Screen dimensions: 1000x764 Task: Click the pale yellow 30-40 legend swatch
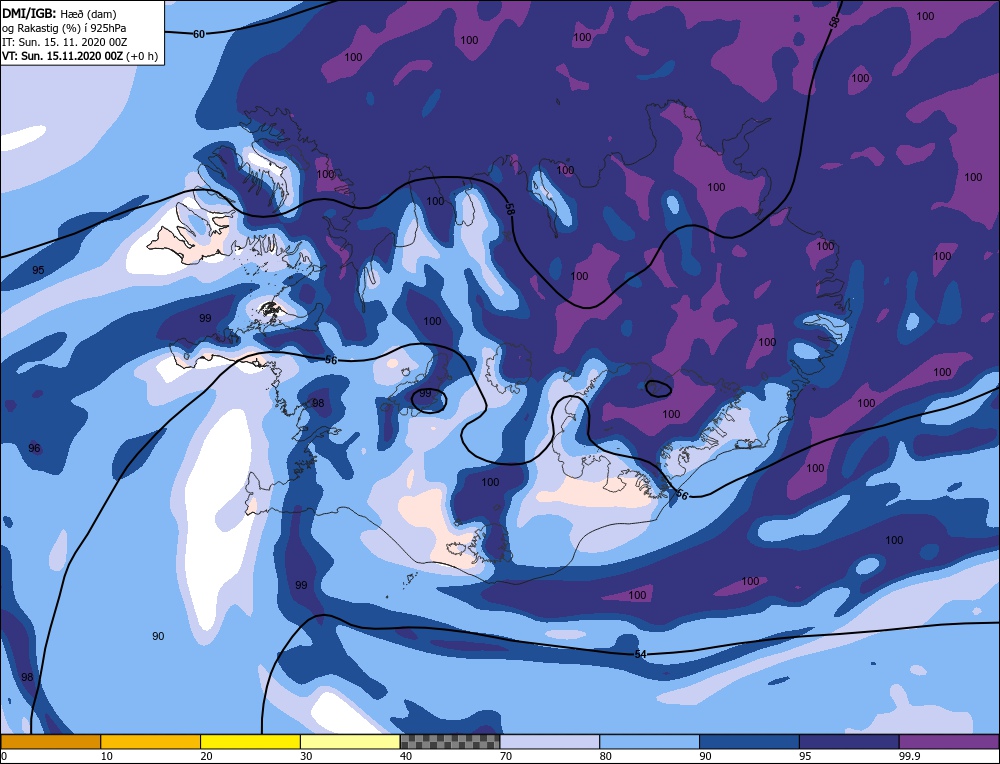tap(350, 741)
